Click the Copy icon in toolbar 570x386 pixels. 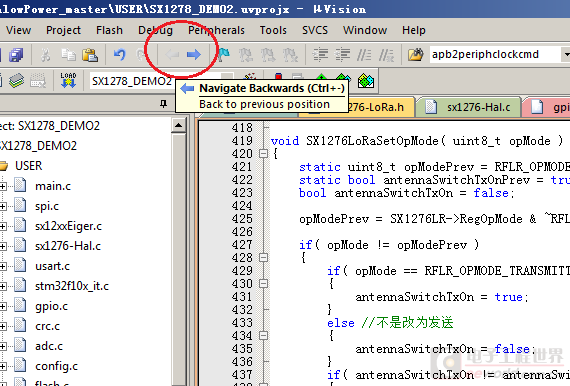pyautogui.click(x=68, y=55)
